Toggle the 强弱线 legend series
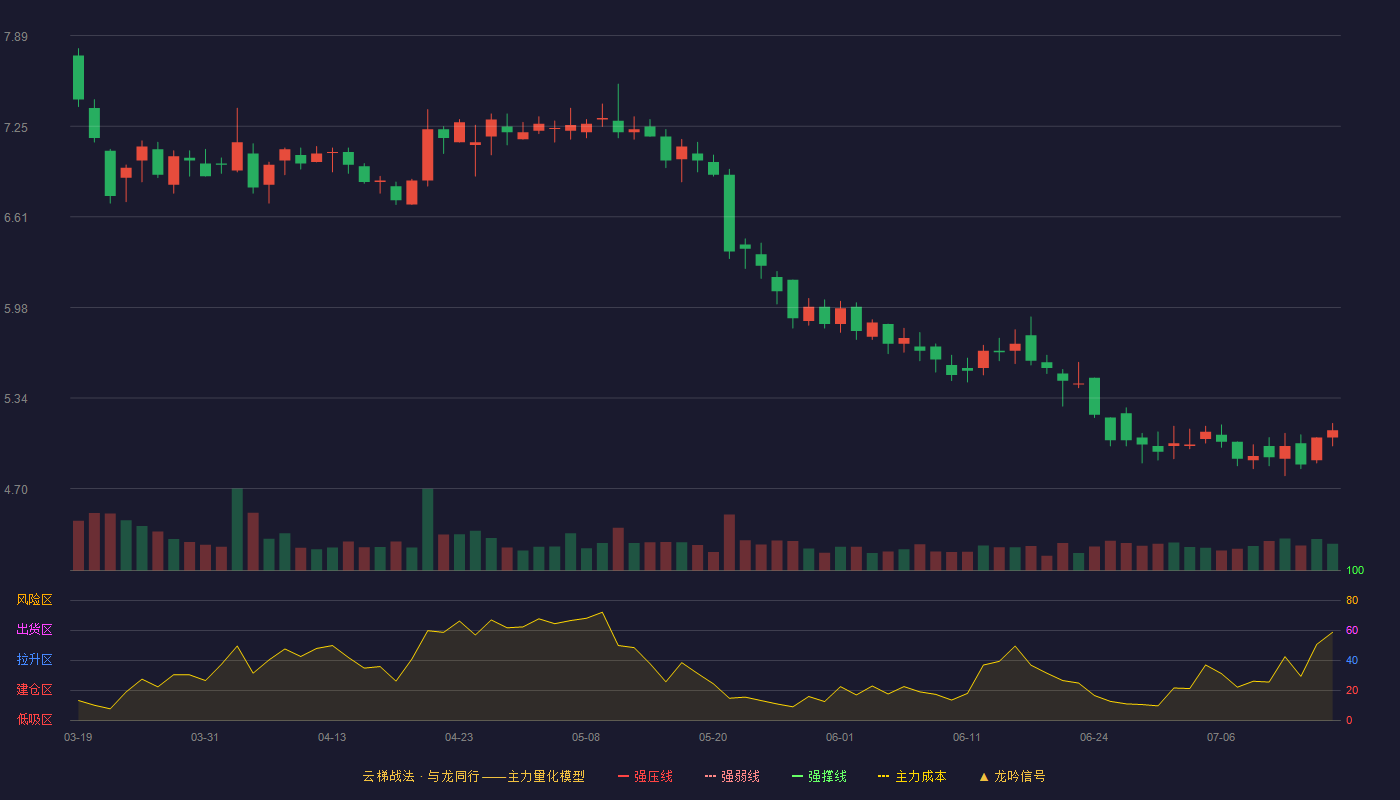The image size is (1400, 800). click(732, 776)
